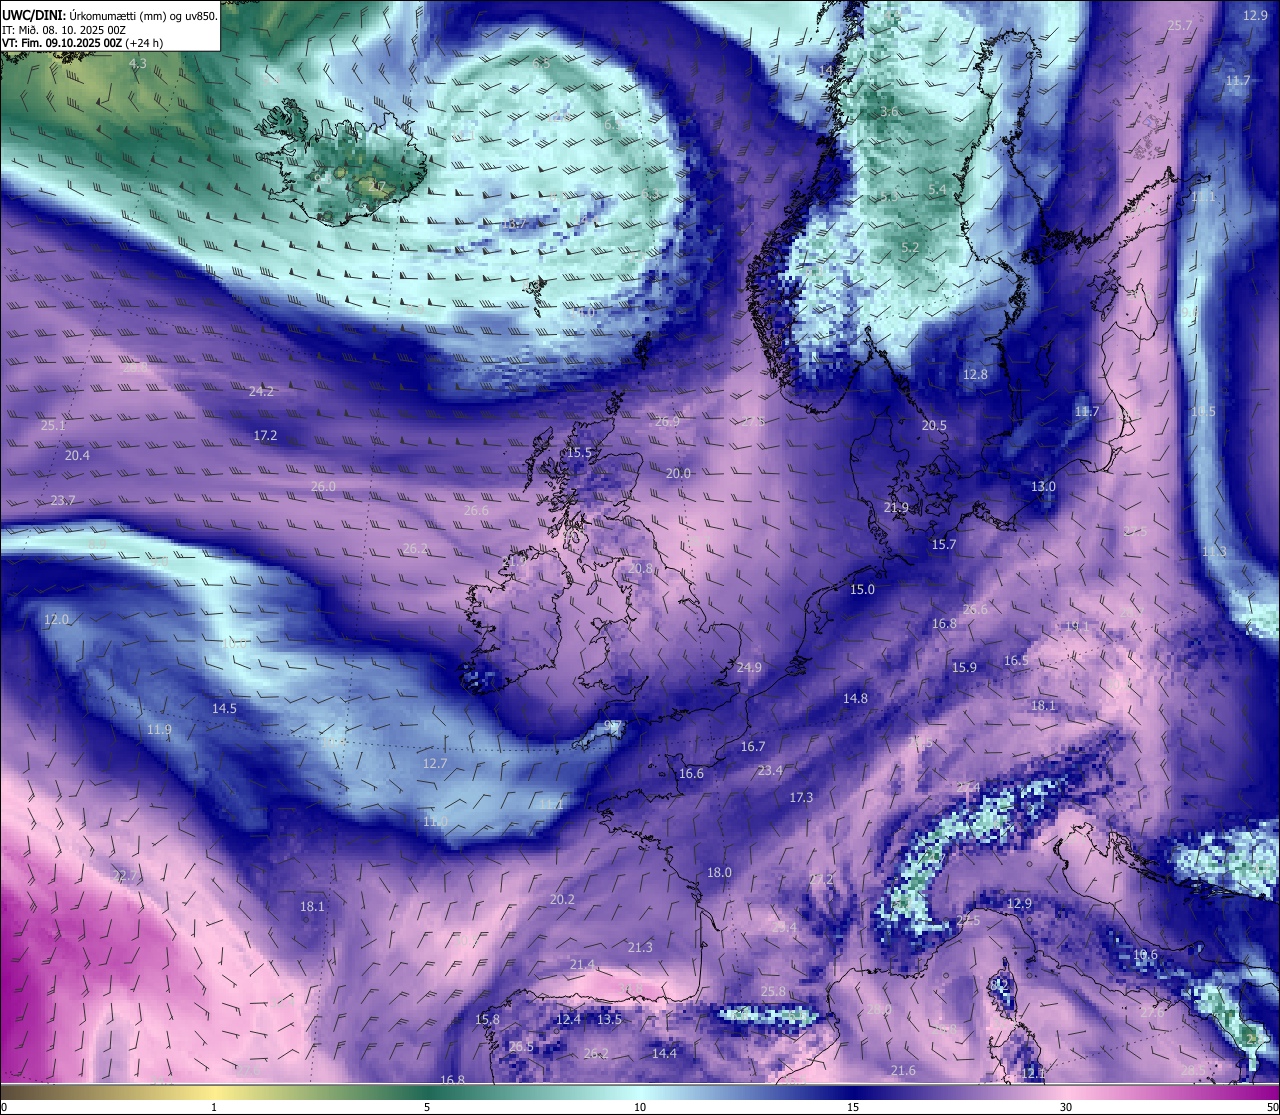1280x1115 pixels.
Task: Click the title "UWC/DINI: Úrkomumætti (mm) og uv850."
Action: (x=109, y=14)
